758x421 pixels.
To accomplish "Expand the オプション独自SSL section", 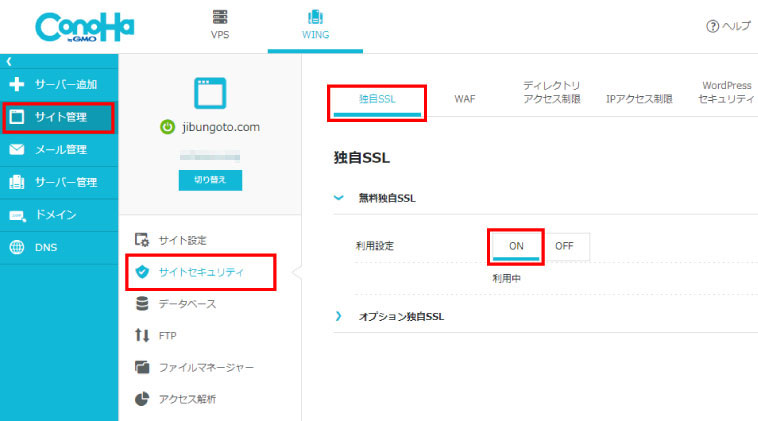I will click(338, 316).
